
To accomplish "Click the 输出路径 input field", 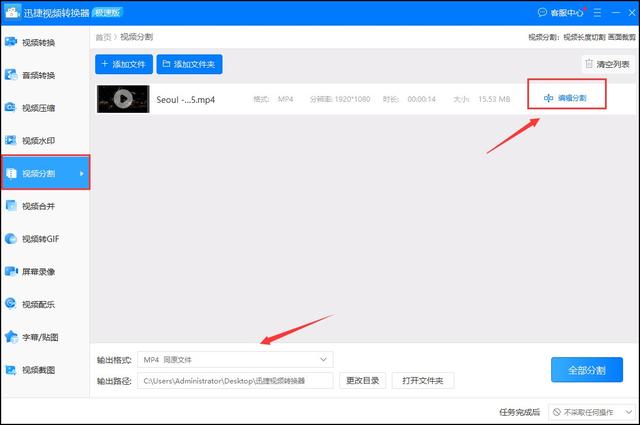I will [235, 380].
